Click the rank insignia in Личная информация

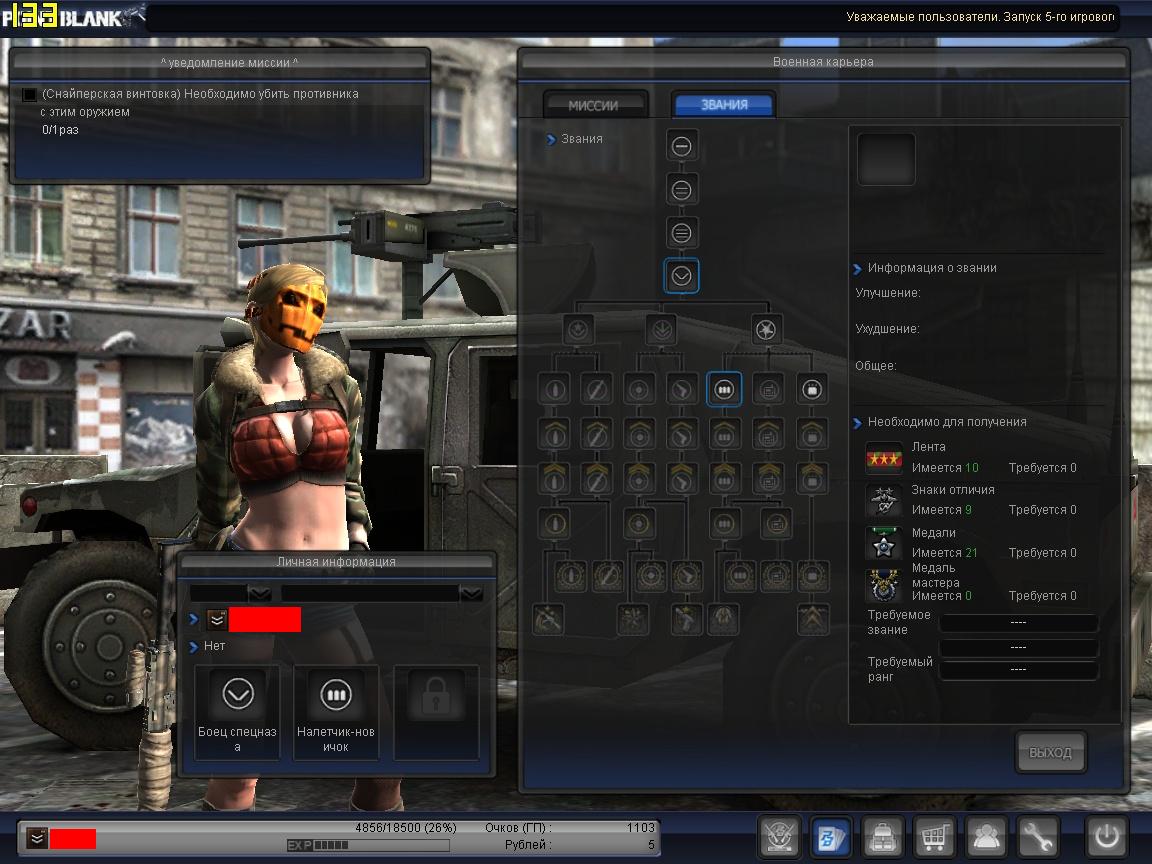(217, 620)
